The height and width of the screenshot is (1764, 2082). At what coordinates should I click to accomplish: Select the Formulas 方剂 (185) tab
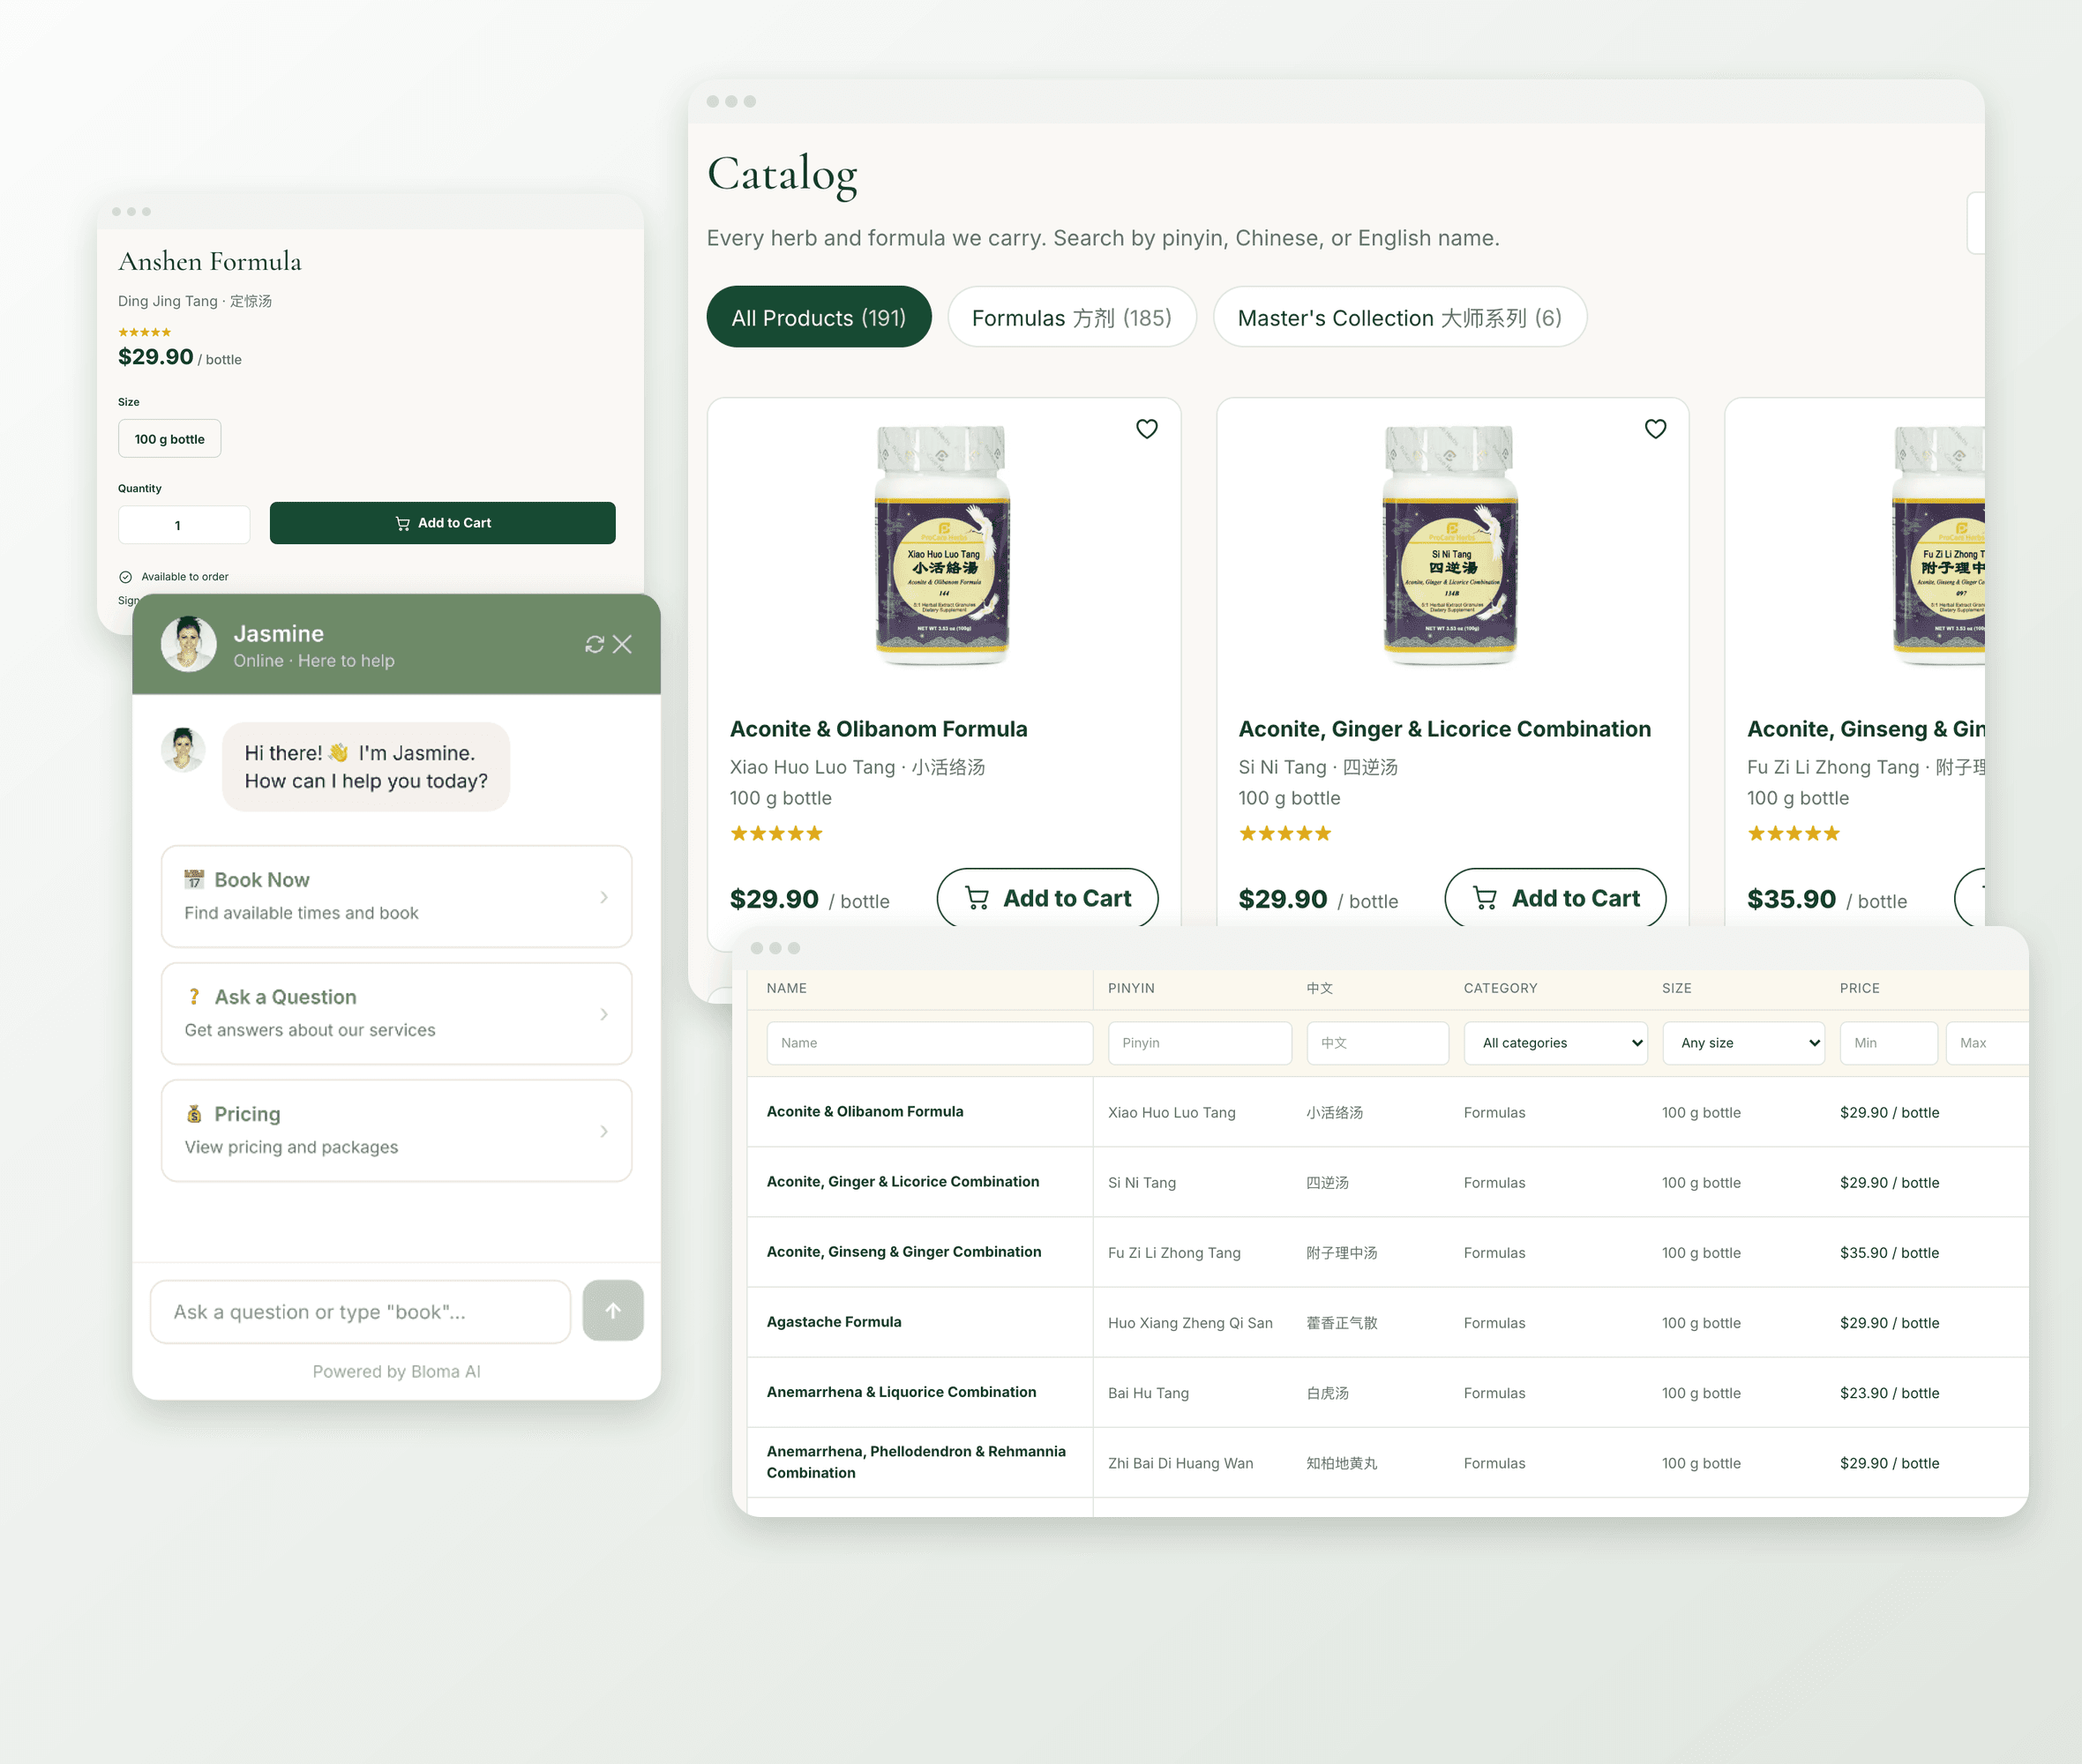[x=1072, y=317]
